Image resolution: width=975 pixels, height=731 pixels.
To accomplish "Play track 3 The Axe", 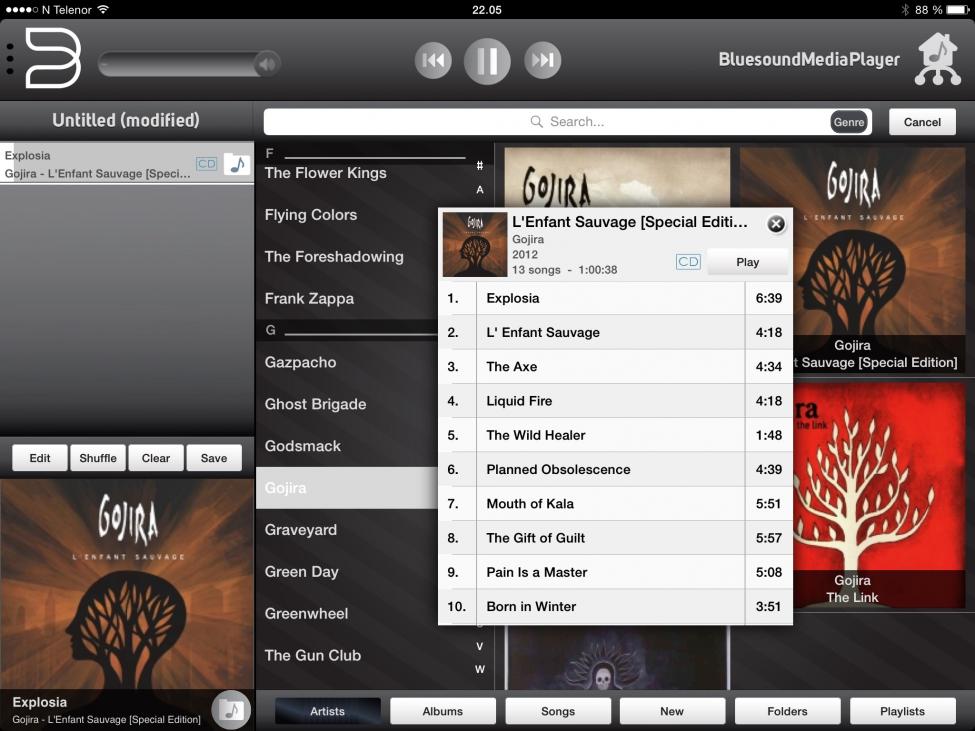I will 616,367.
